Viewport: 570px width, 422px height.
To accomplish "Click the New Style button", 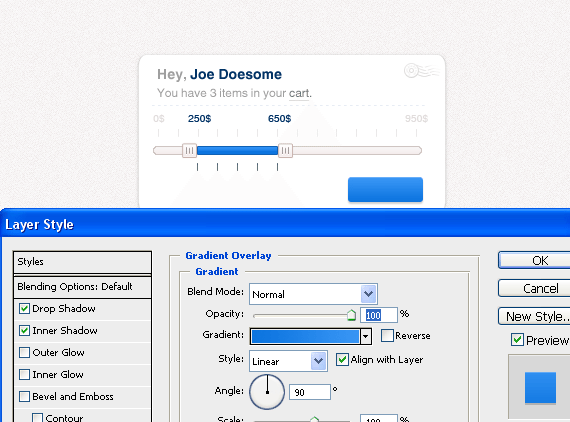I will 534,316.
